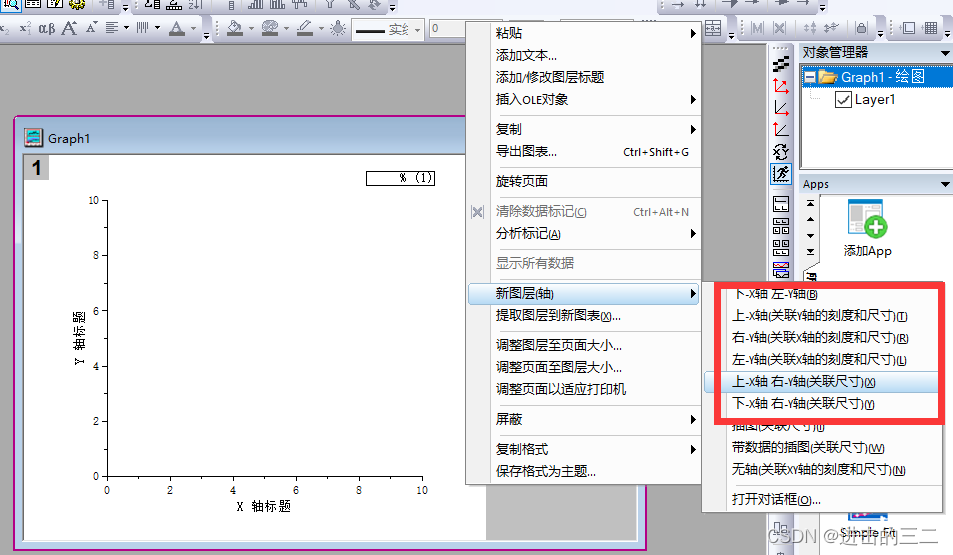Click the red rescale axes icon

781,86
